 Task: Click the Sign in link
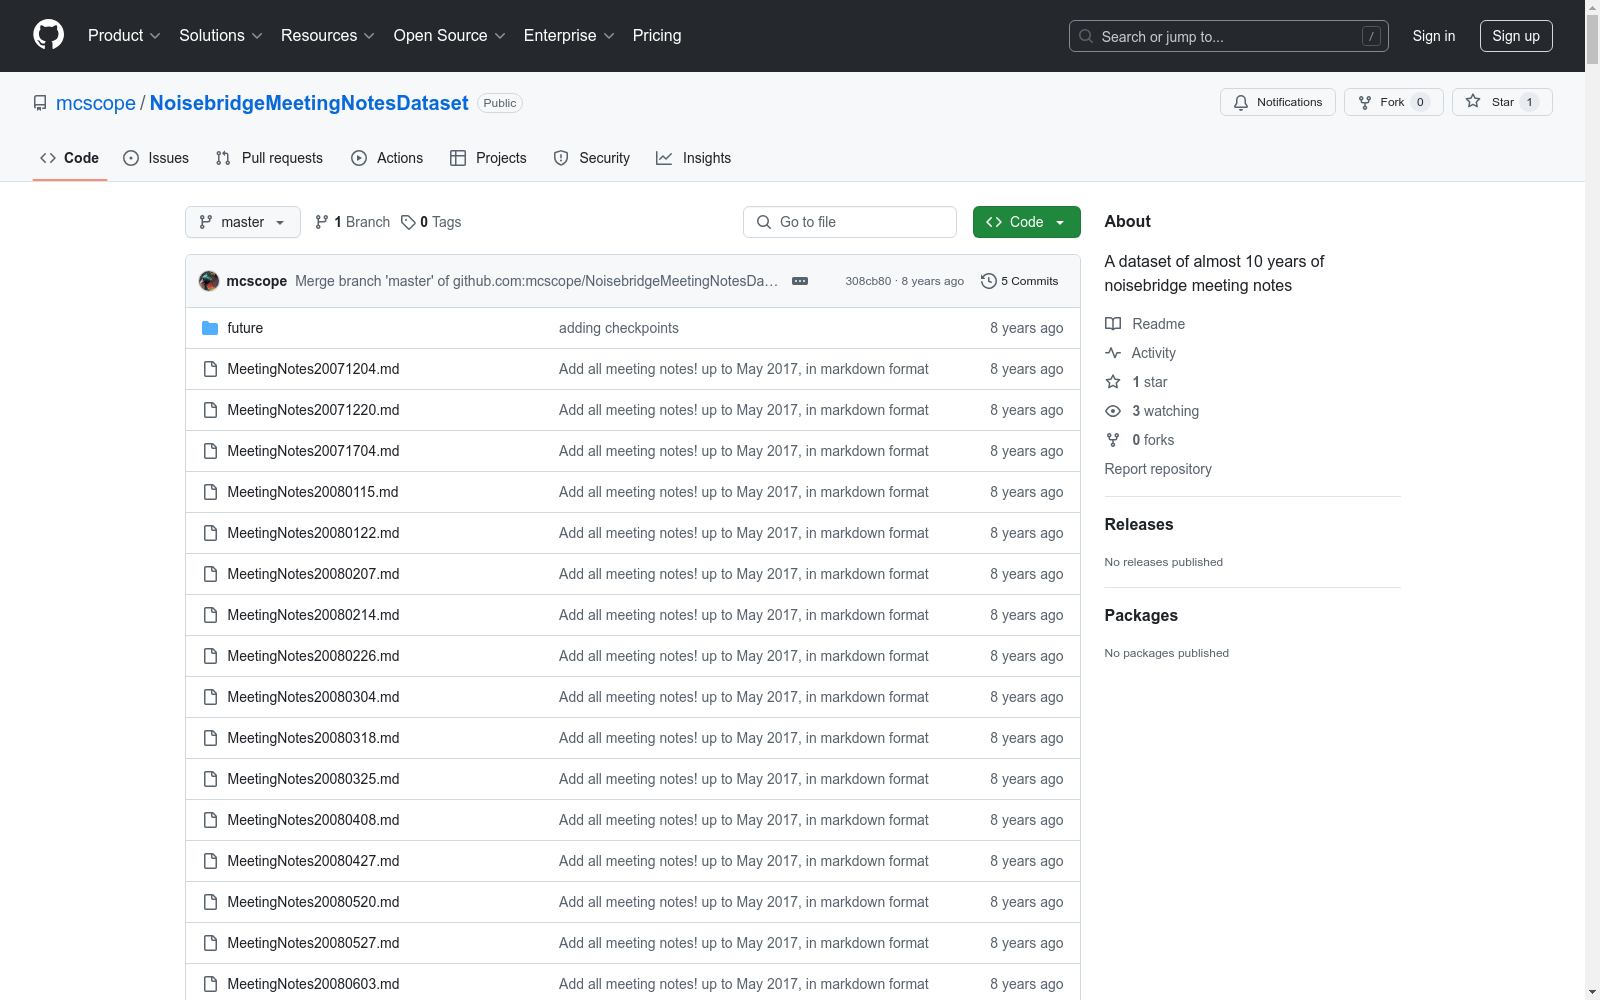(1434, 36)
